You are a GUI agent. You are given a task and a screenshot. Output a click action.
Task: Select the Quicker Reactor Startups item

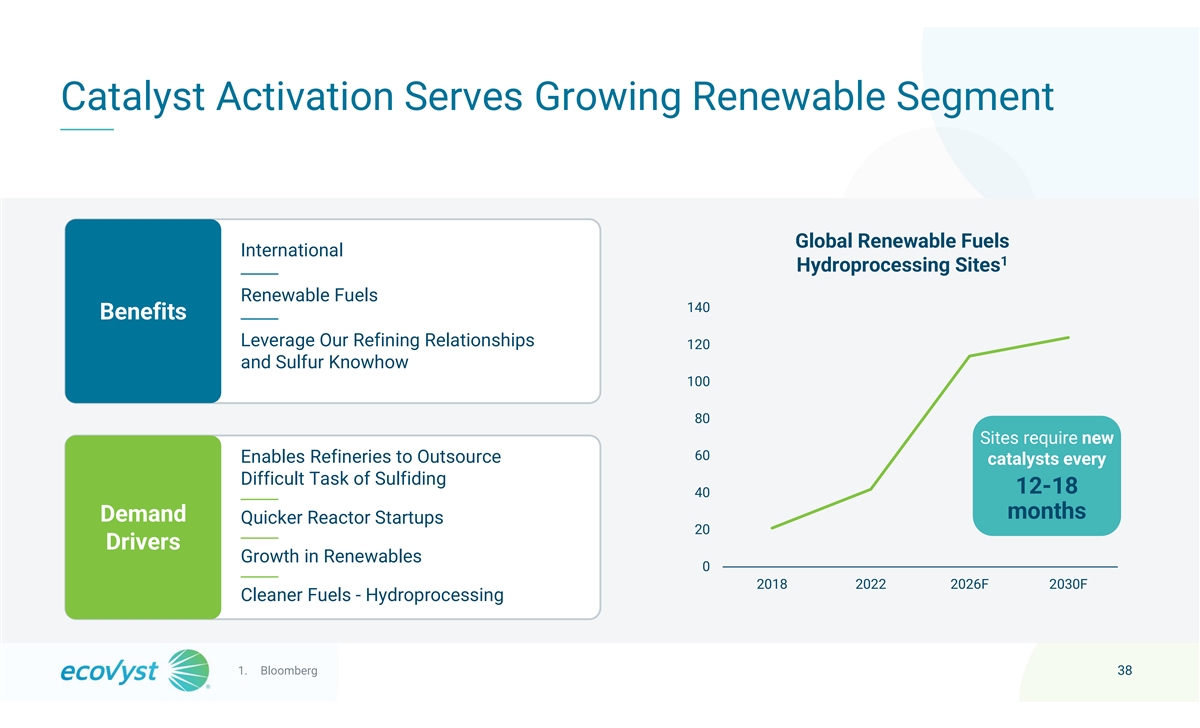click(x=342, y=518)
